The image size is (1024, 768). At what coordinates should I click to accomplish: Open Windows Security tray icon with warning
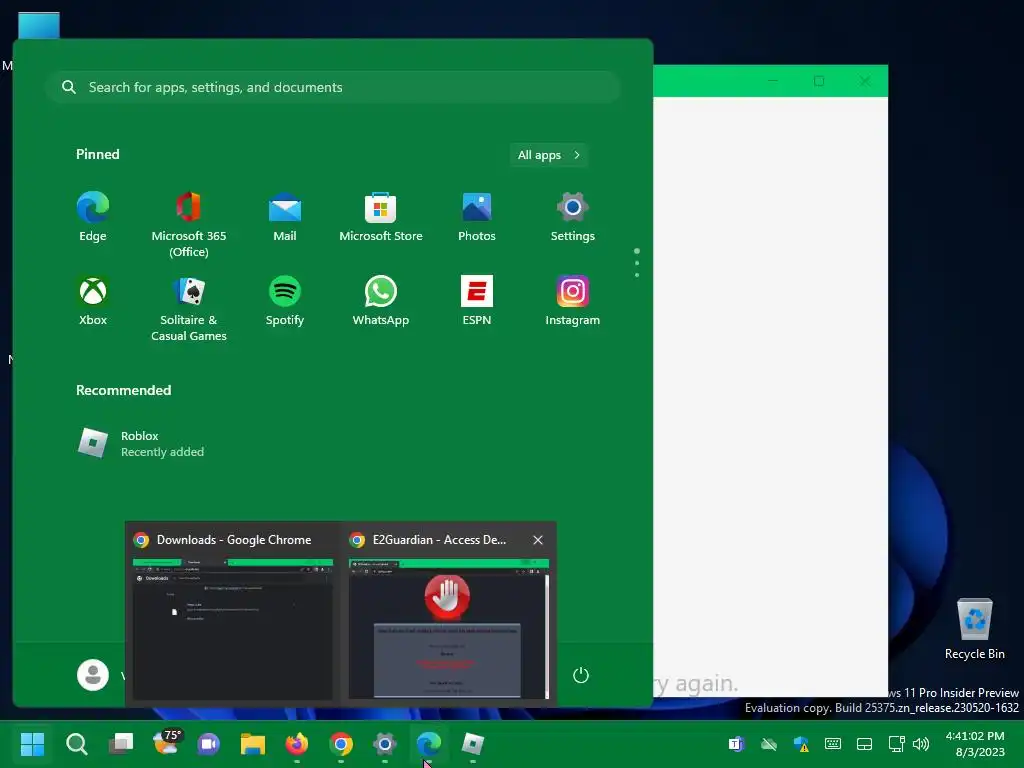[801, 743]
